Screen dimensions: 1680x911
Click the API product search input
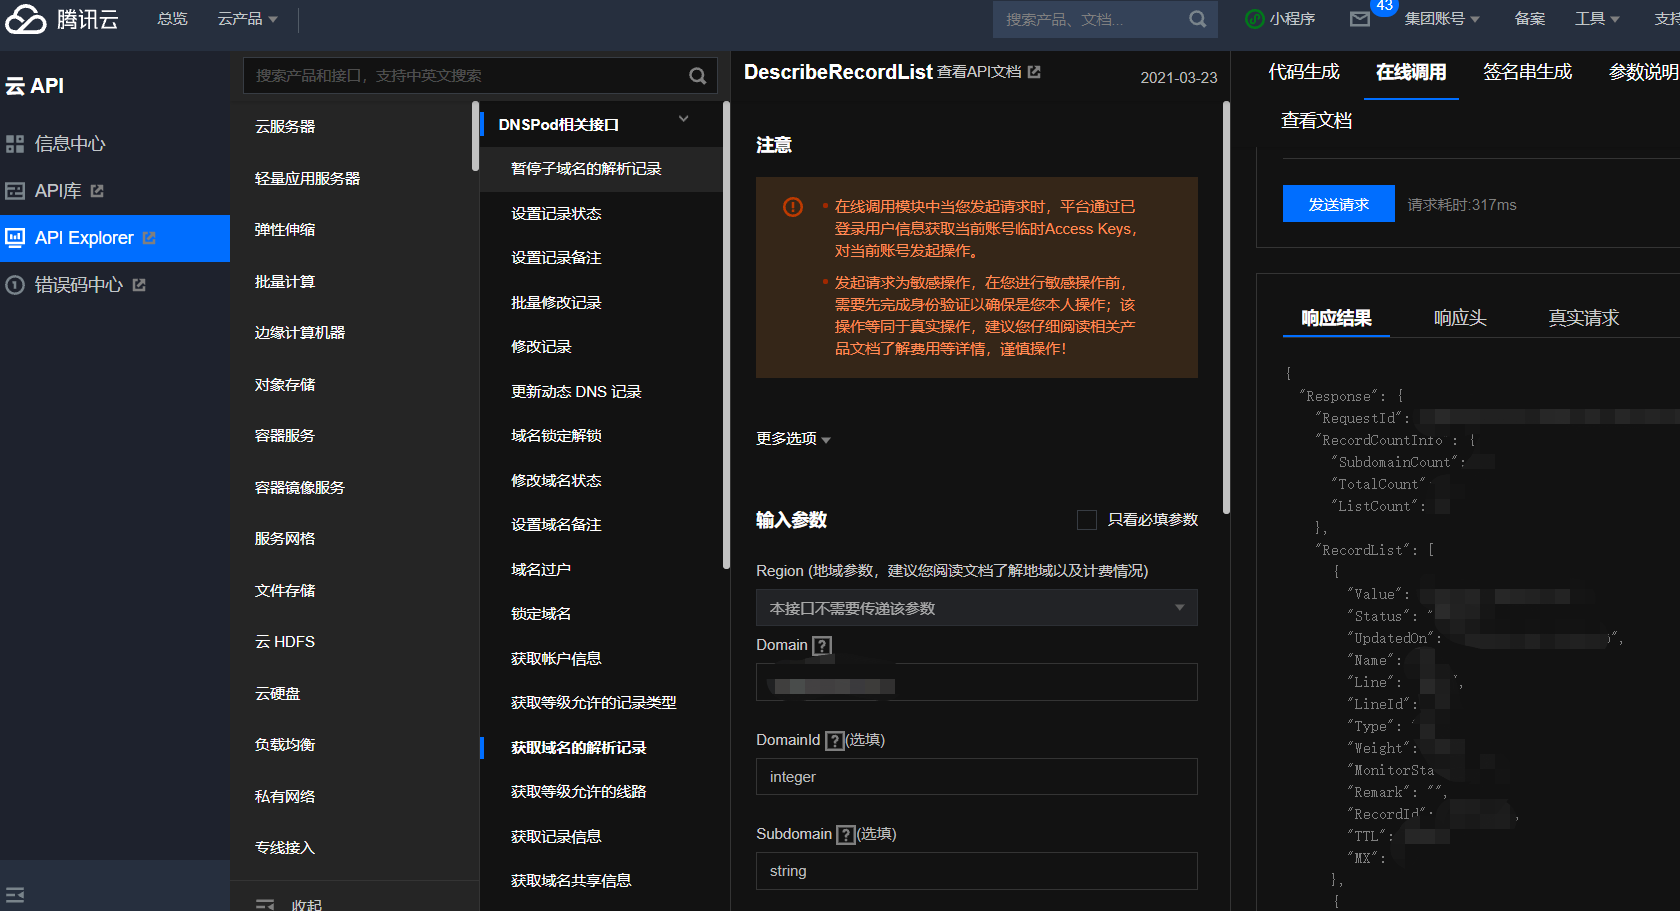click(480, 76)
